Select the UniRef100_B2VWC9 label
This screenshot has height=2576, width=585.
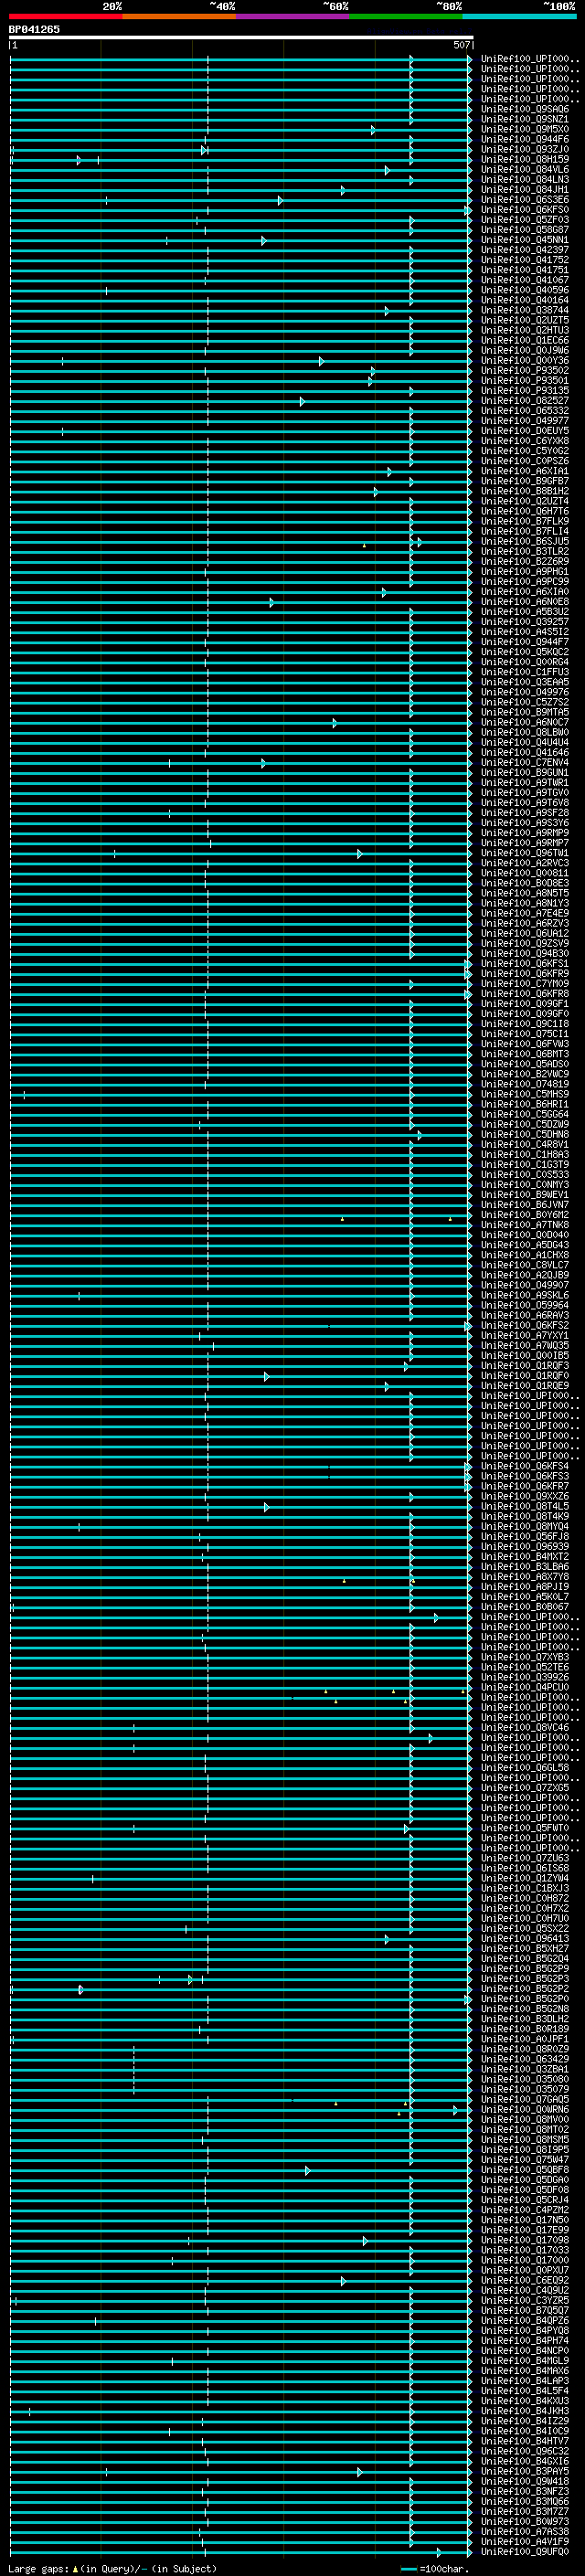[524, 1074]
